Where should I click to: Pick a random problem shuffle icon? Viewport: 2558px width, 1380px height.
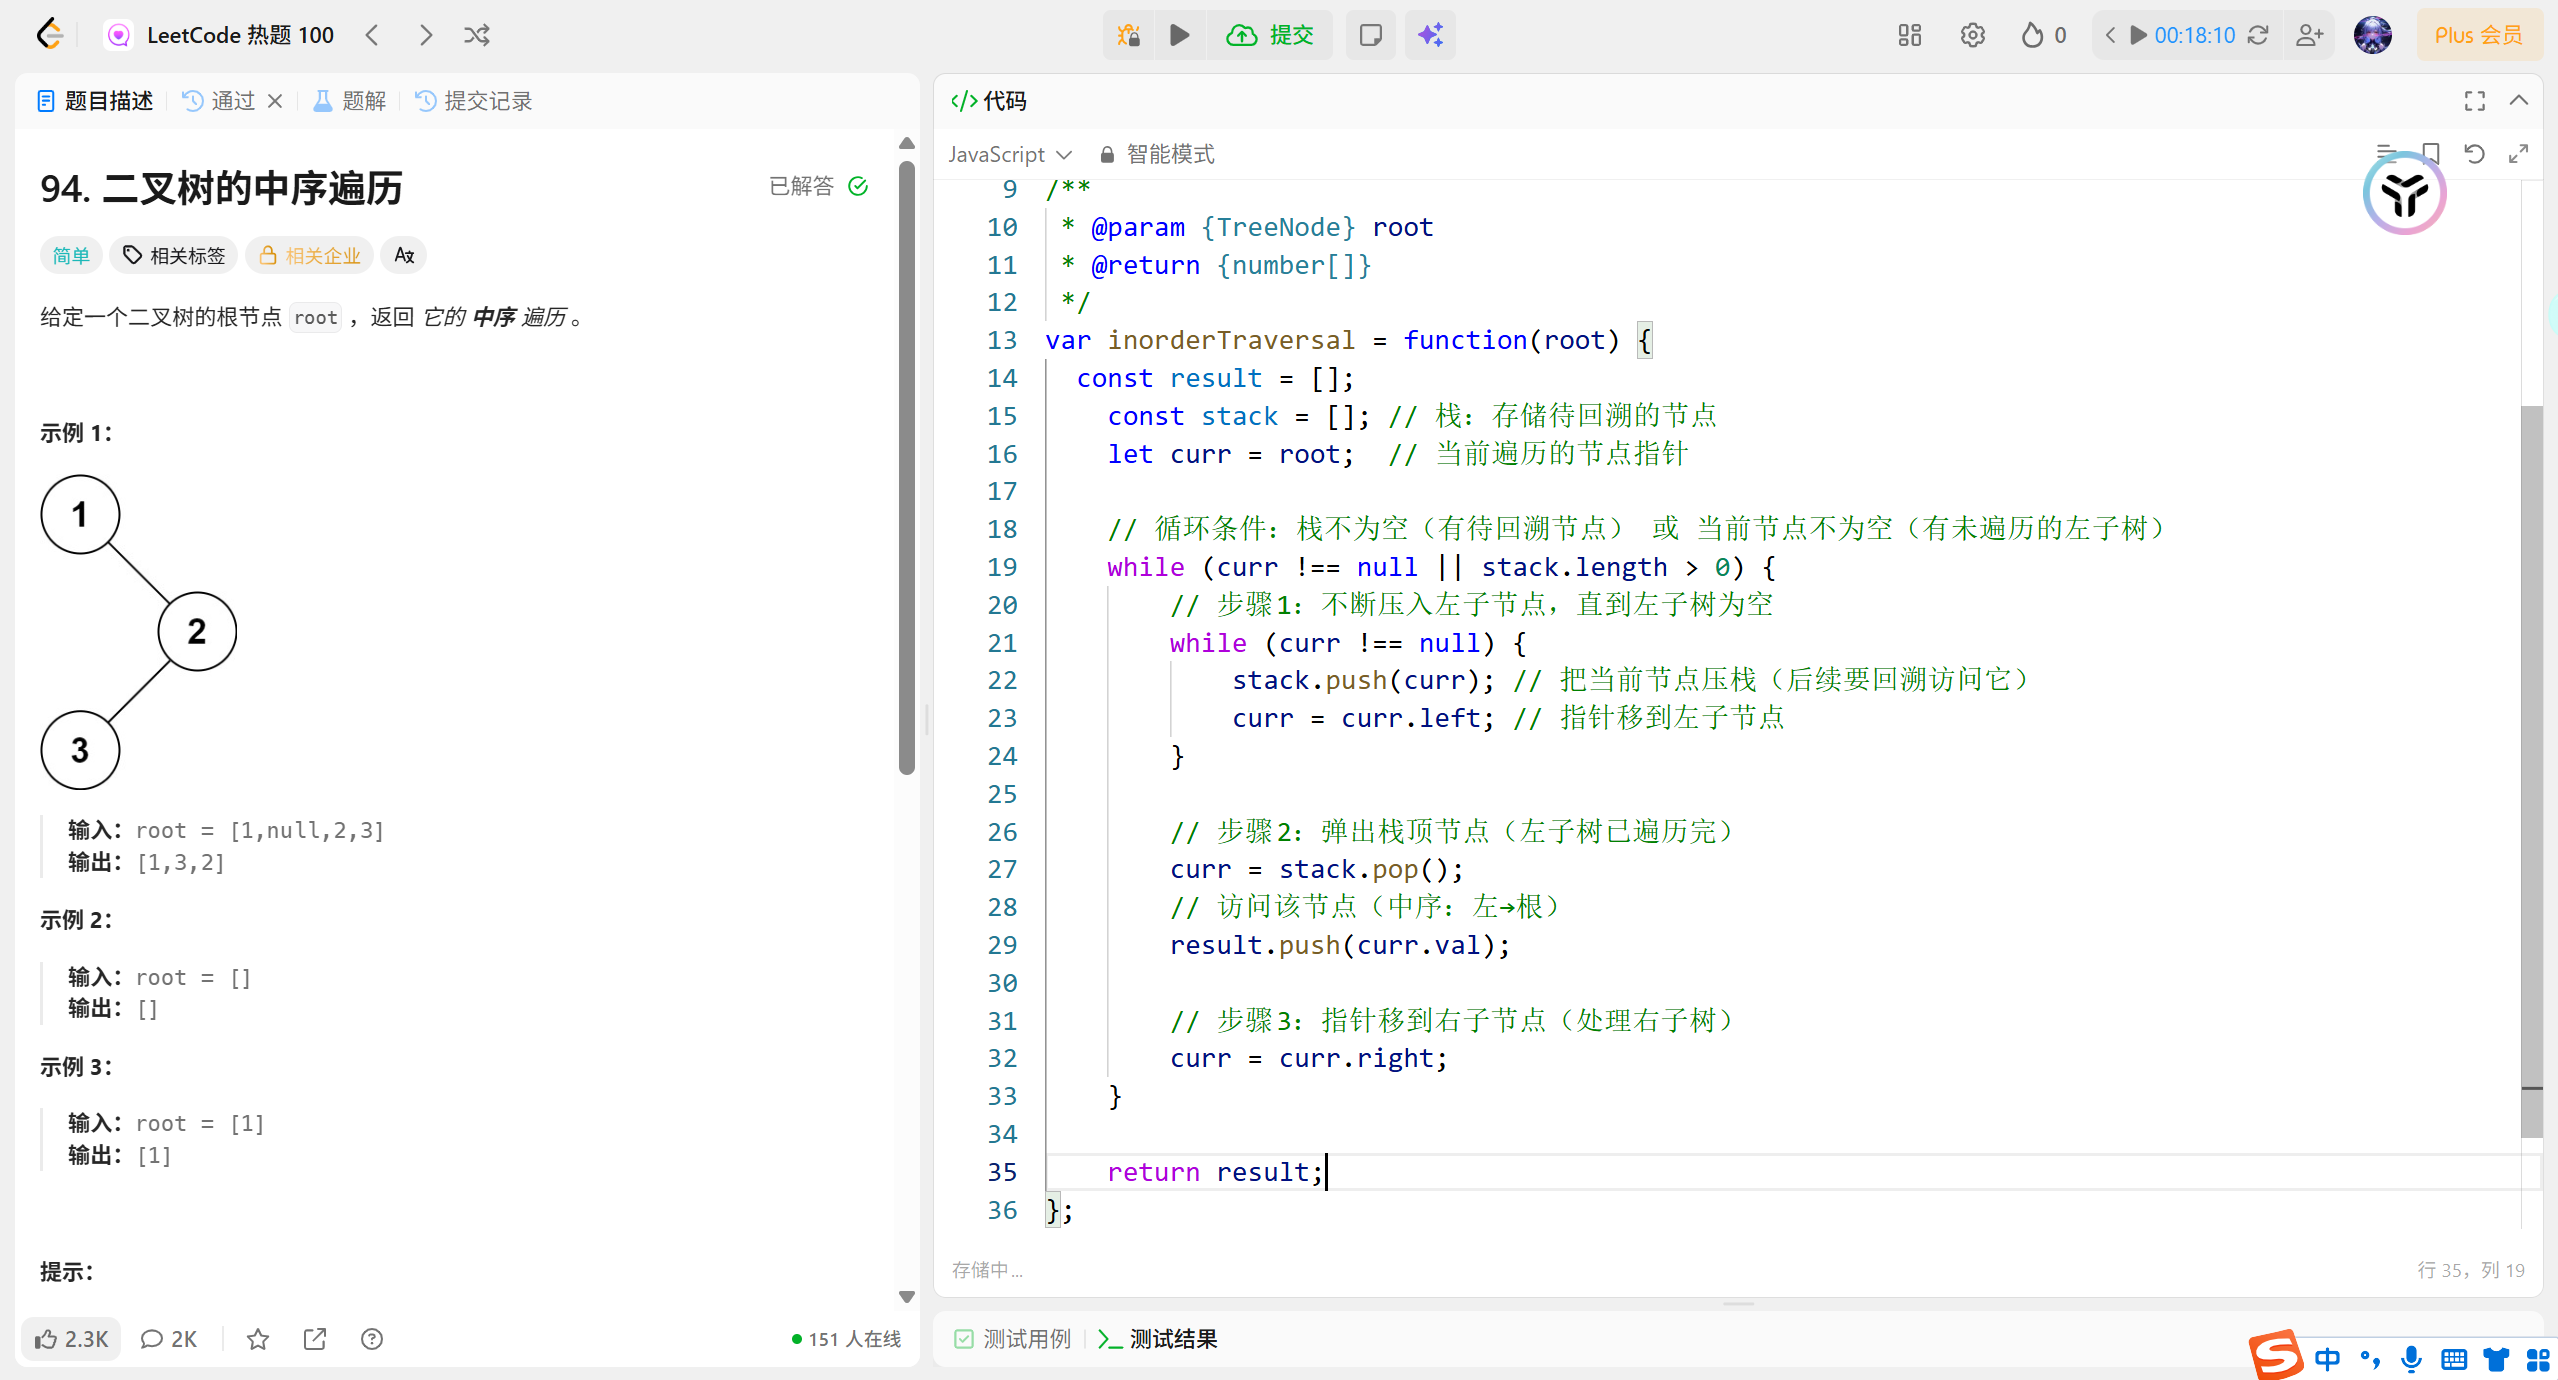coord(477,35)
